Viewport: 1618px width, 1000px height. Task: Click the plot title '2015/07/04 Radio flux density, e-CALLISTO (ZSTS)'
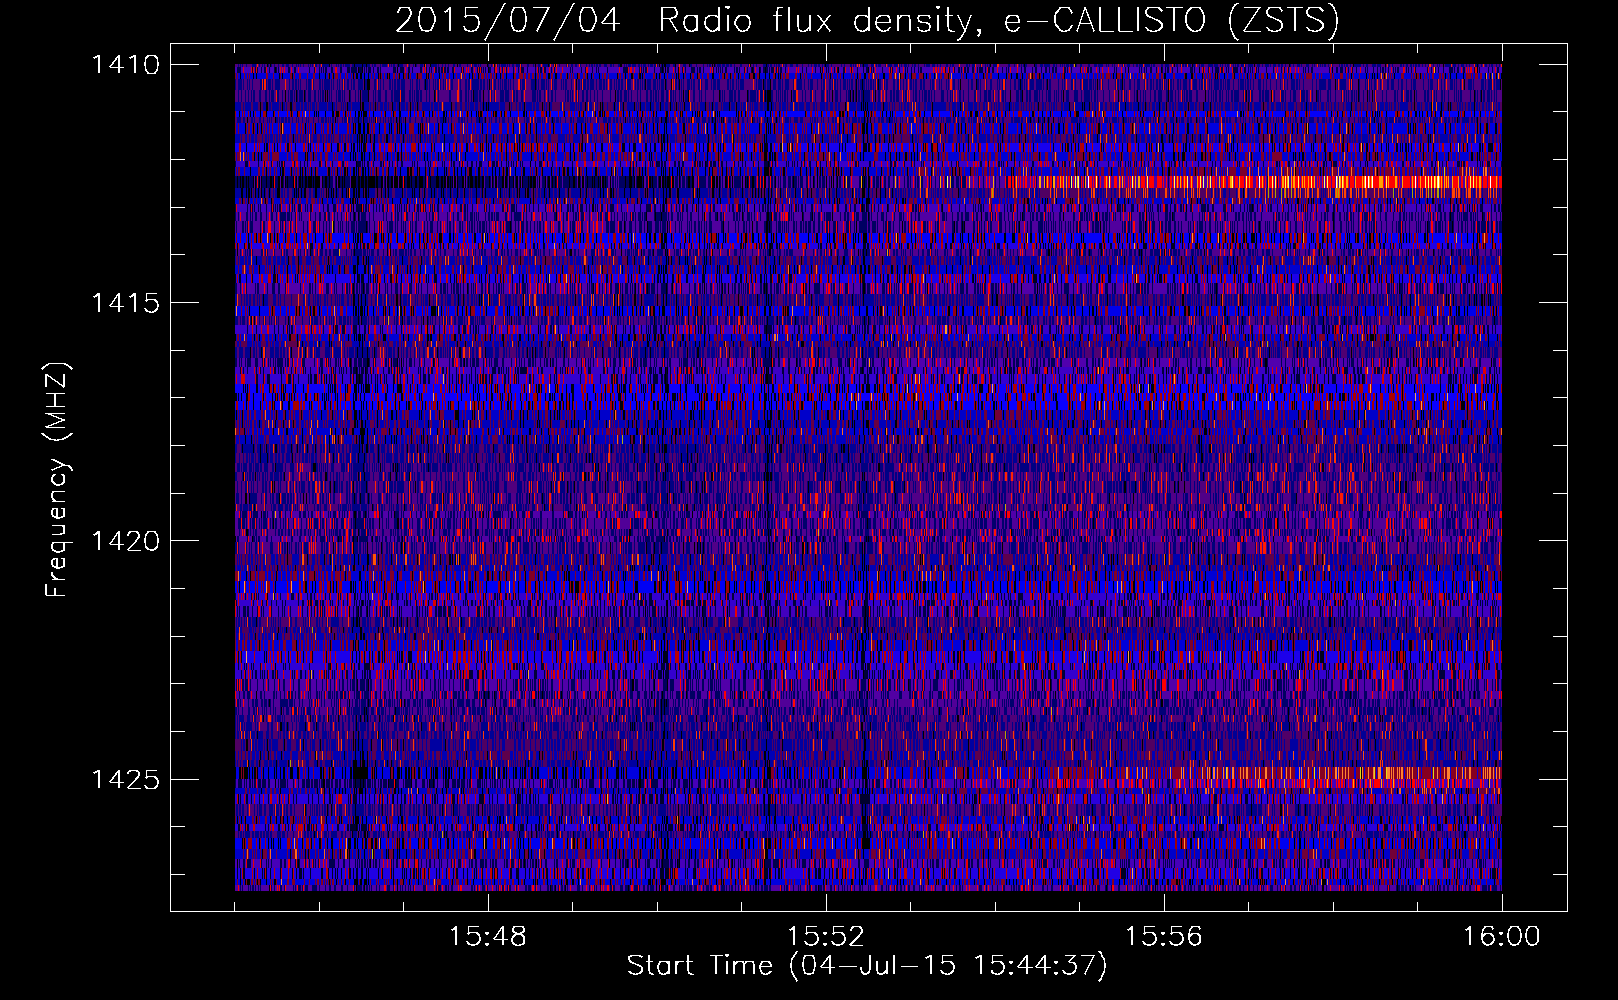pos(867,20)
